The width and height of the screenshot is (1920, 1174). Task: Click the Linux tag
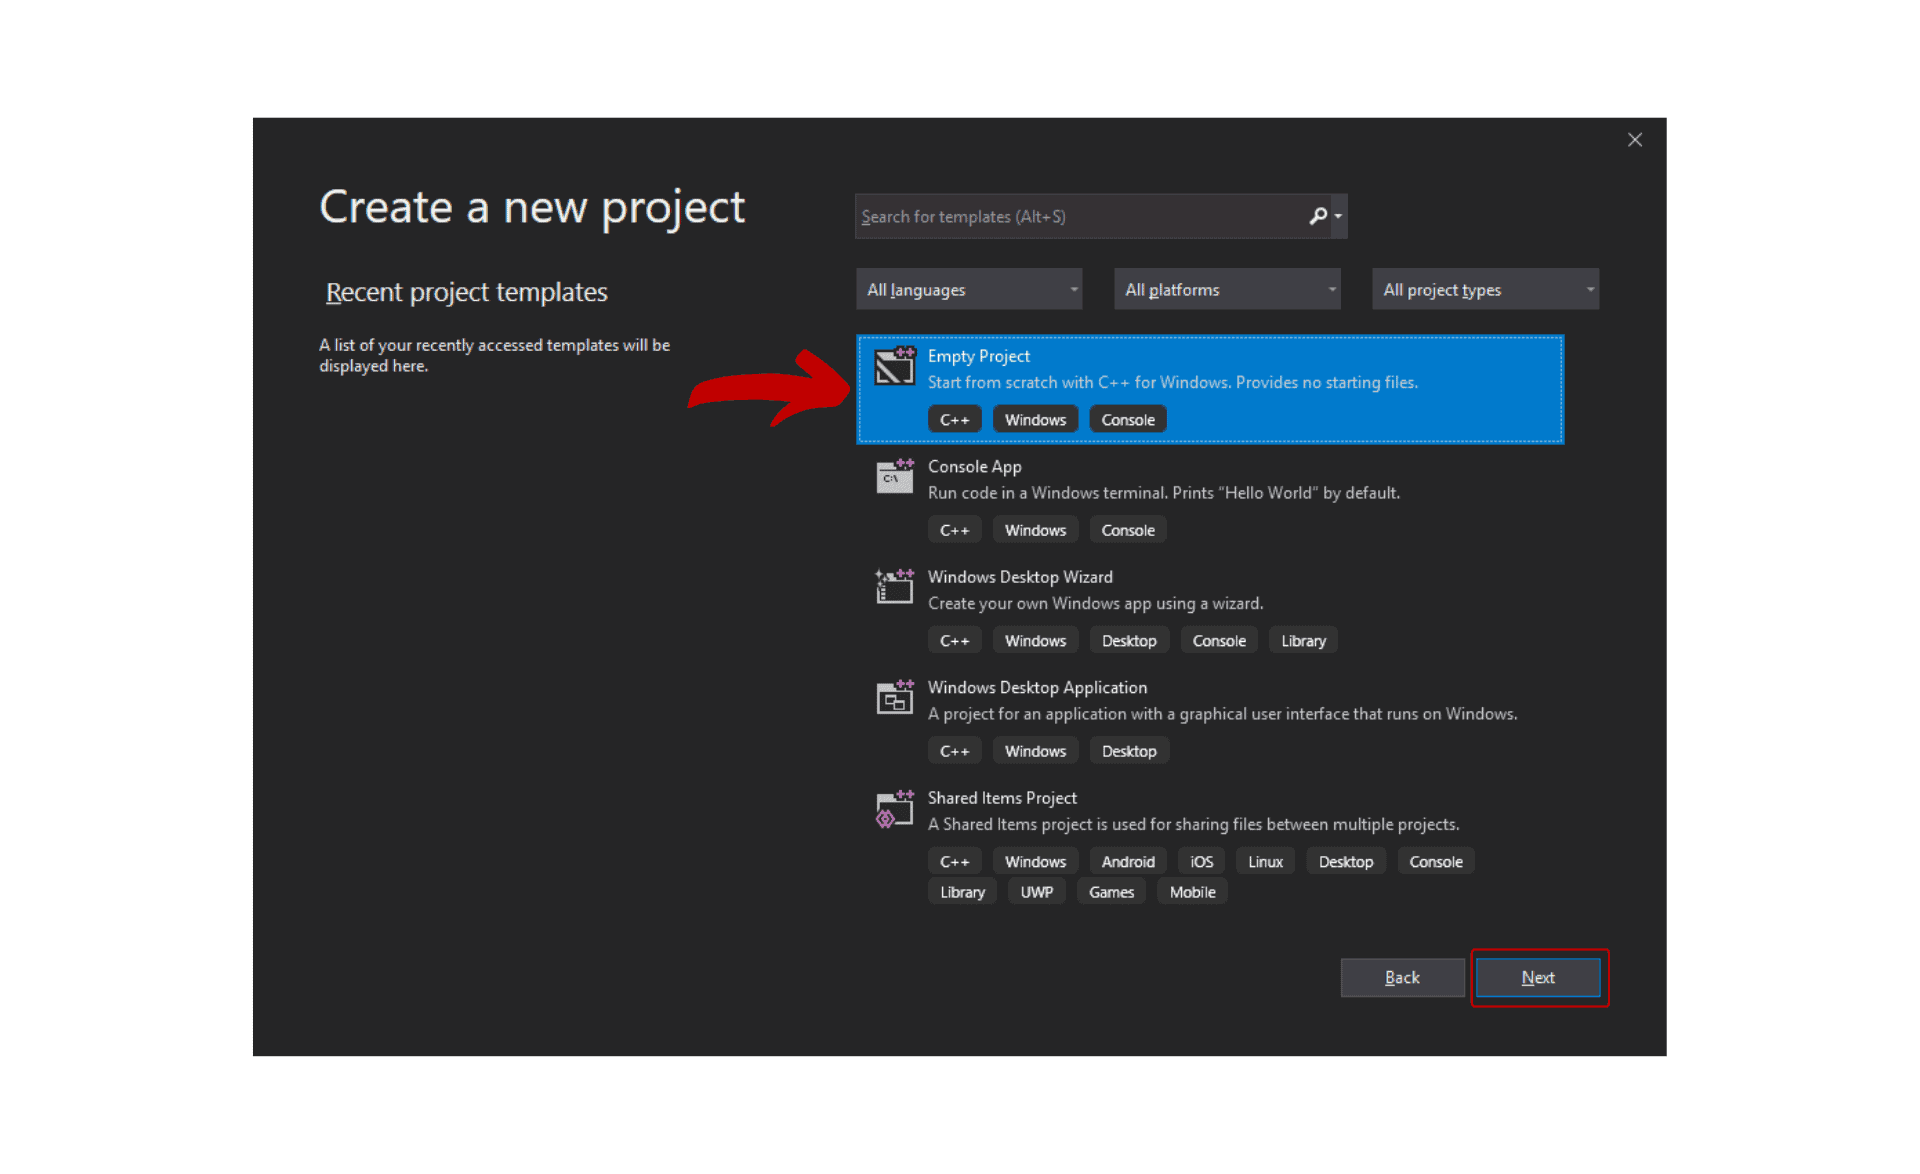tap(1265, 861)
